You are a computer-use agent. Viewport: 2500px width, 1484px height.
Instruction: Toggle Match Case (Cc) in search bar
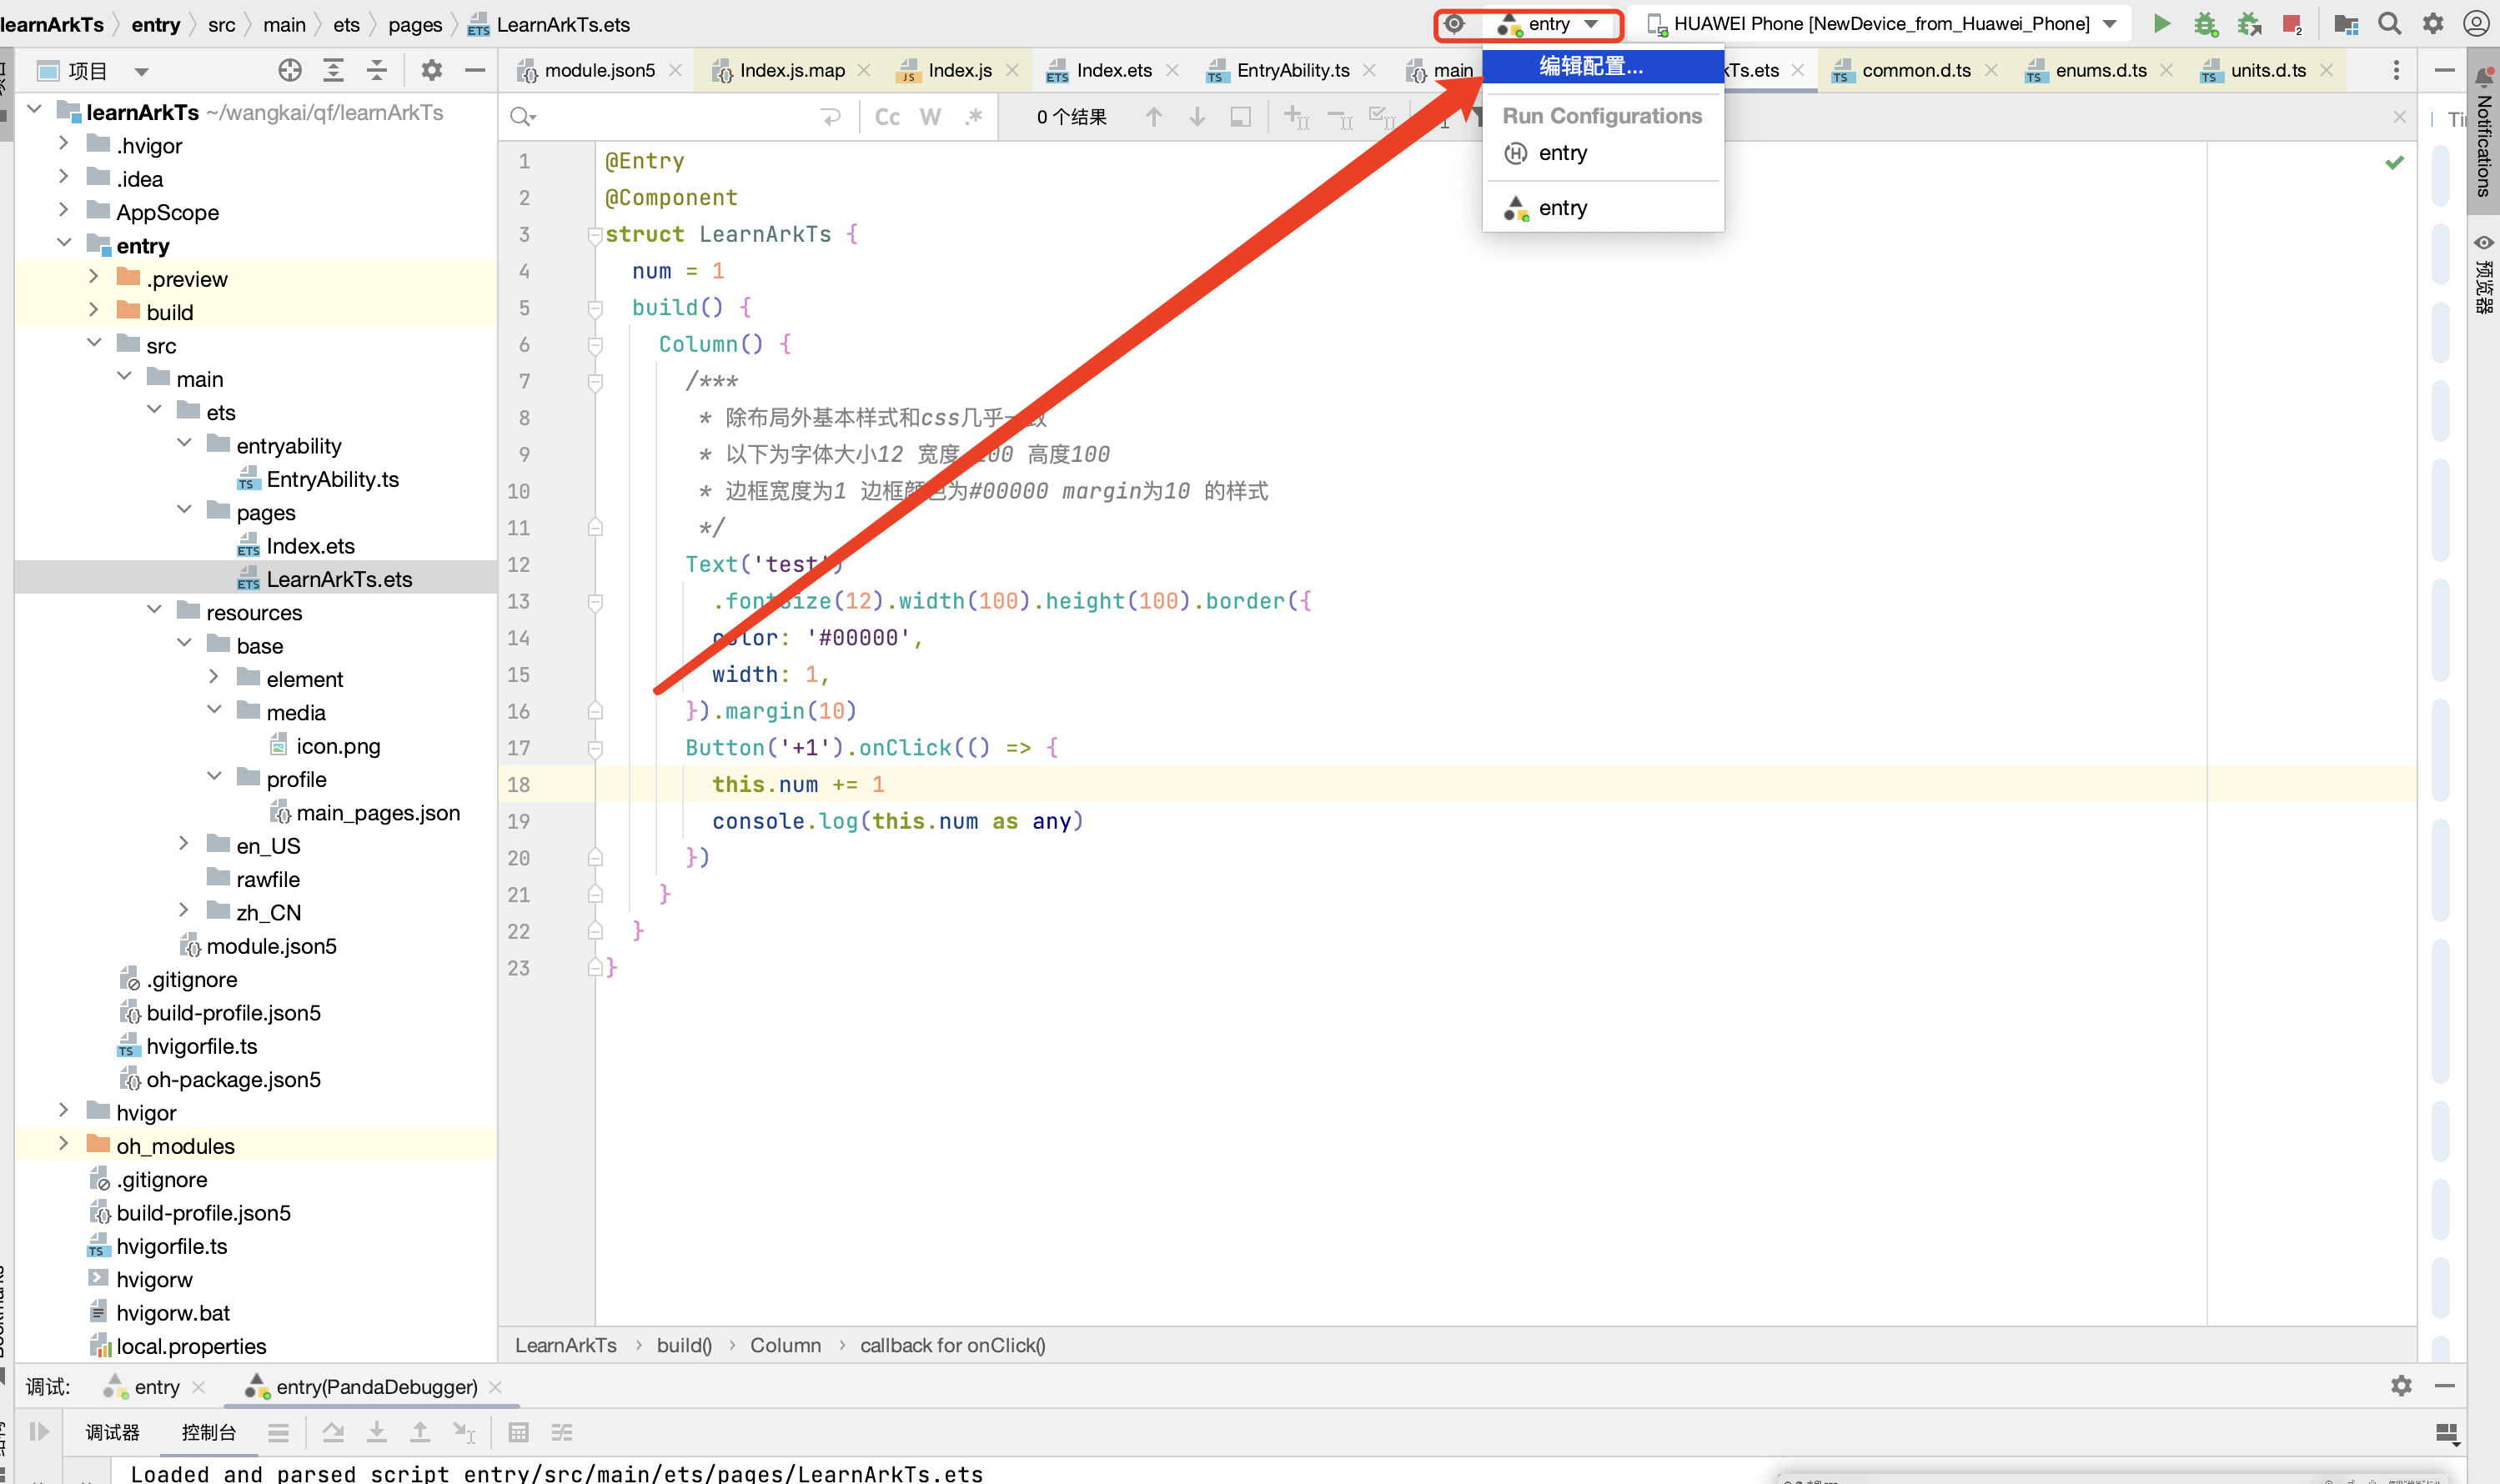point(887,117)
